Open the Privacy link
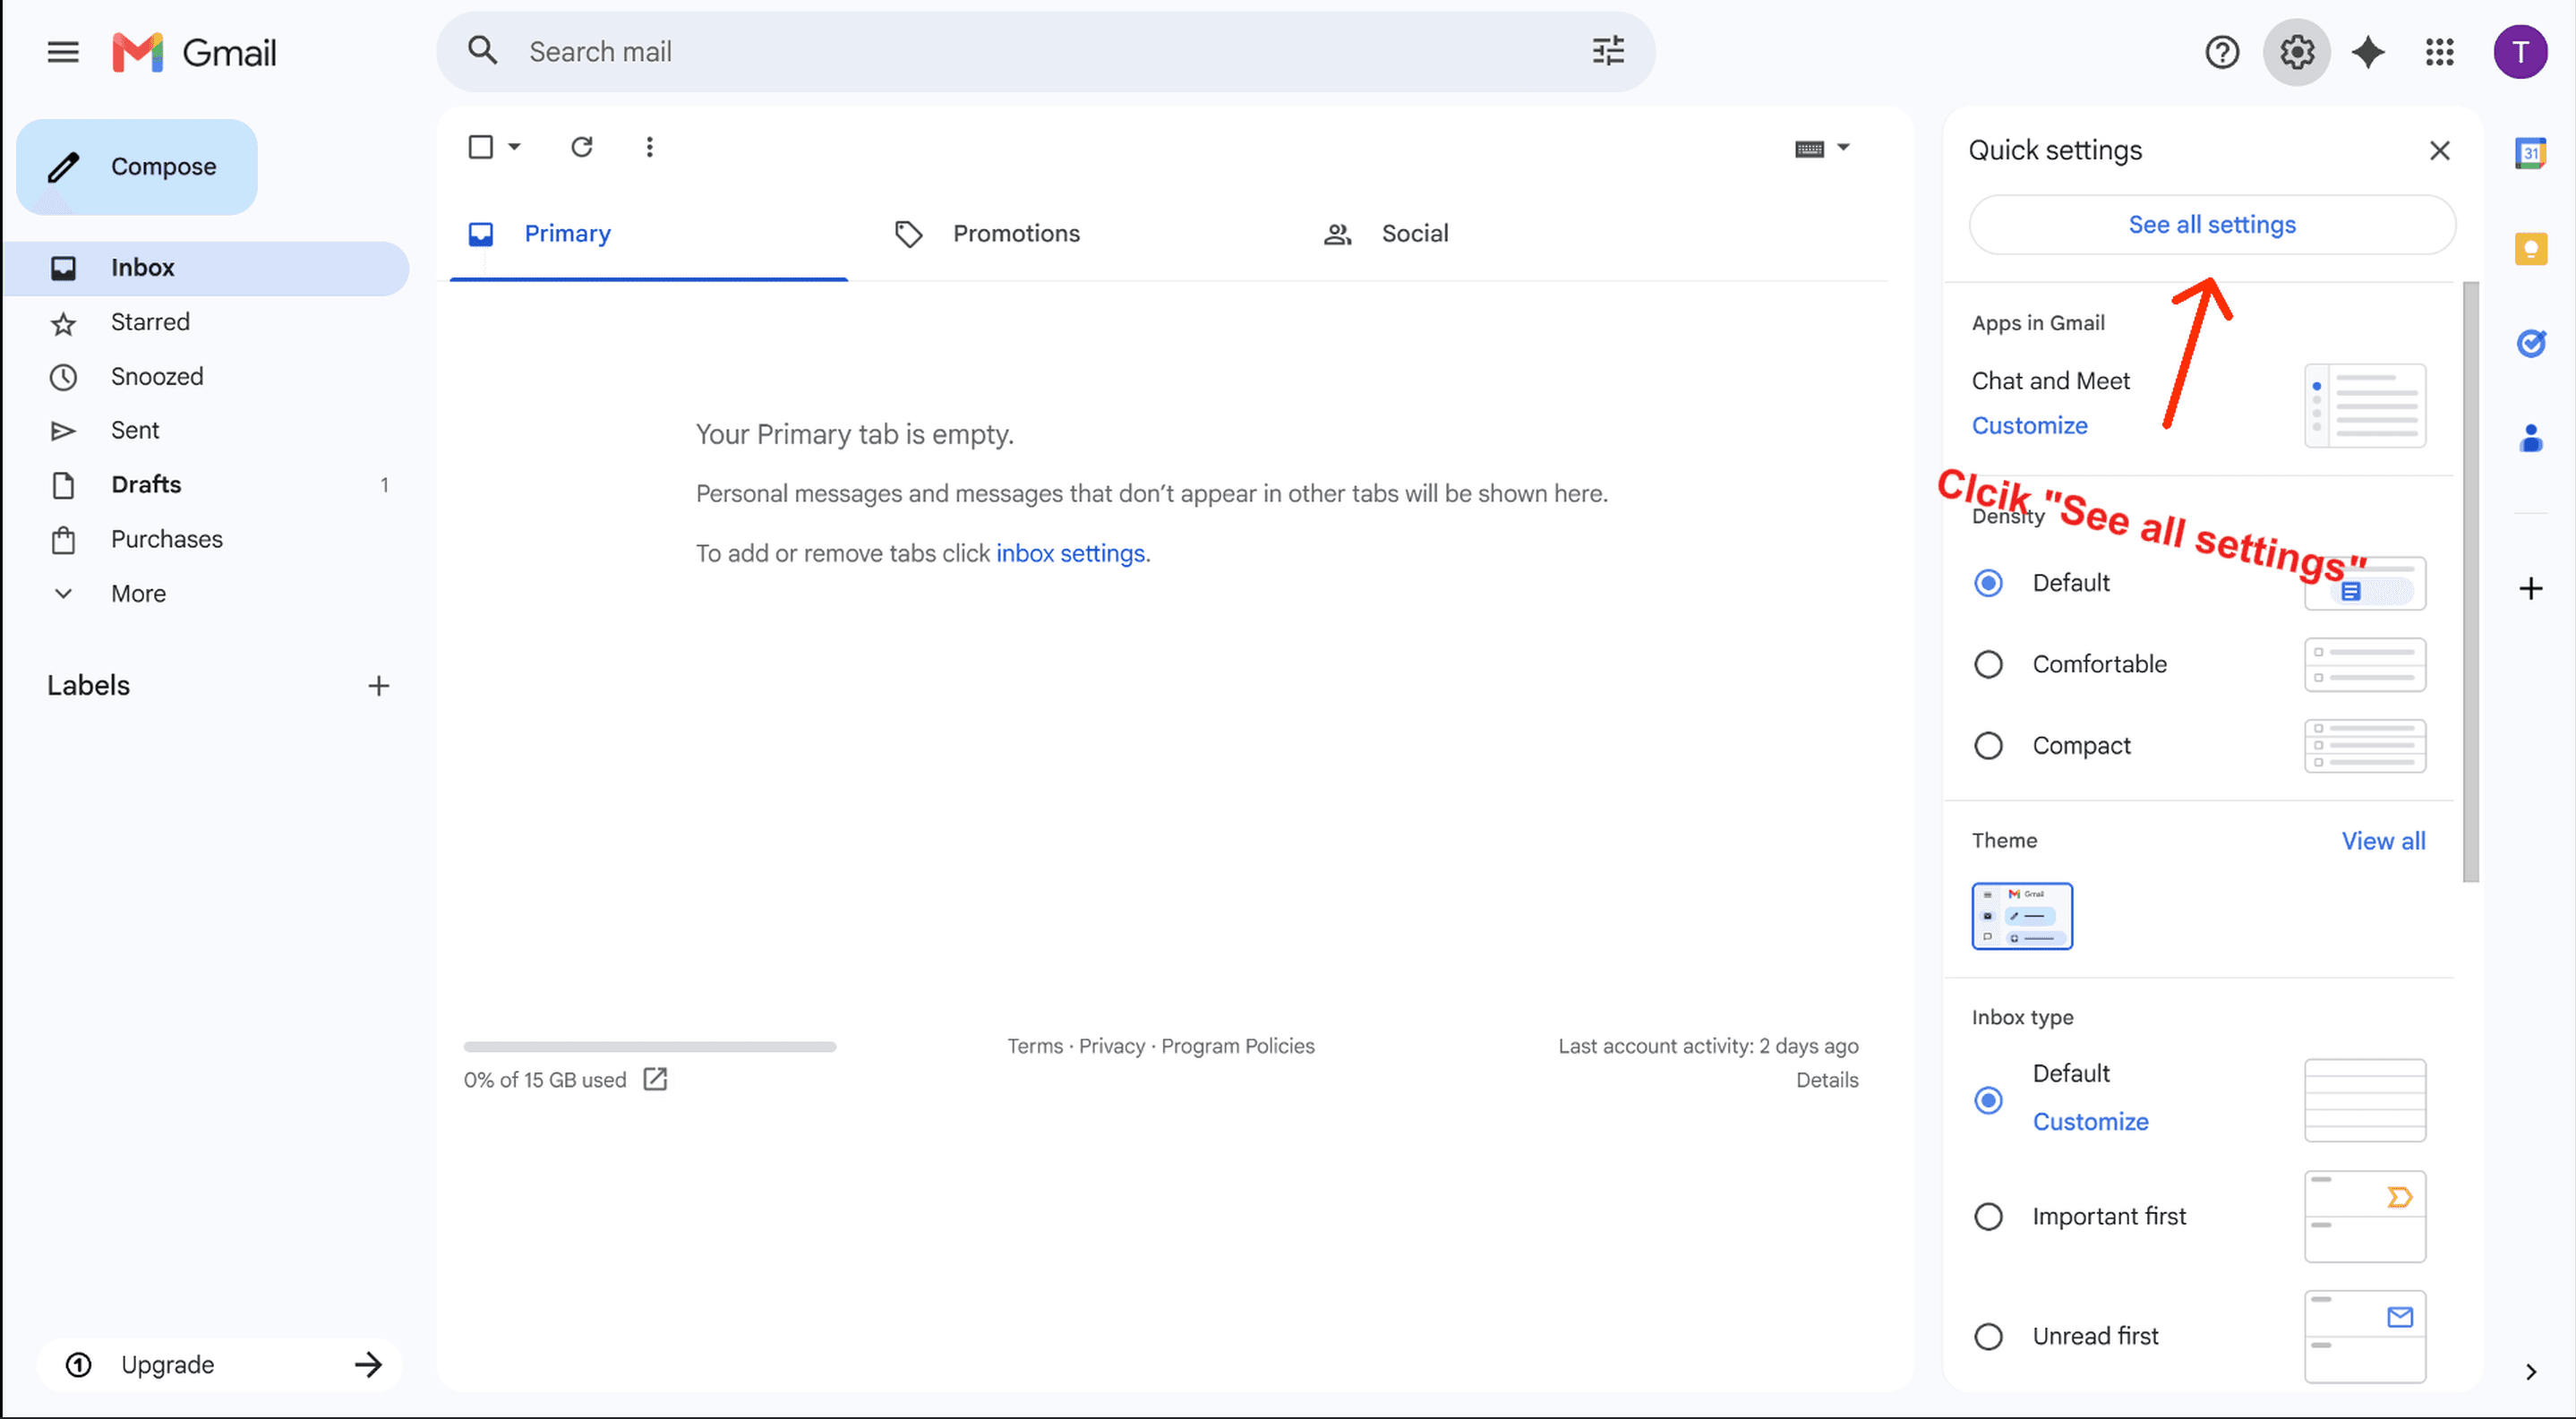 tap(1112, 1046)
